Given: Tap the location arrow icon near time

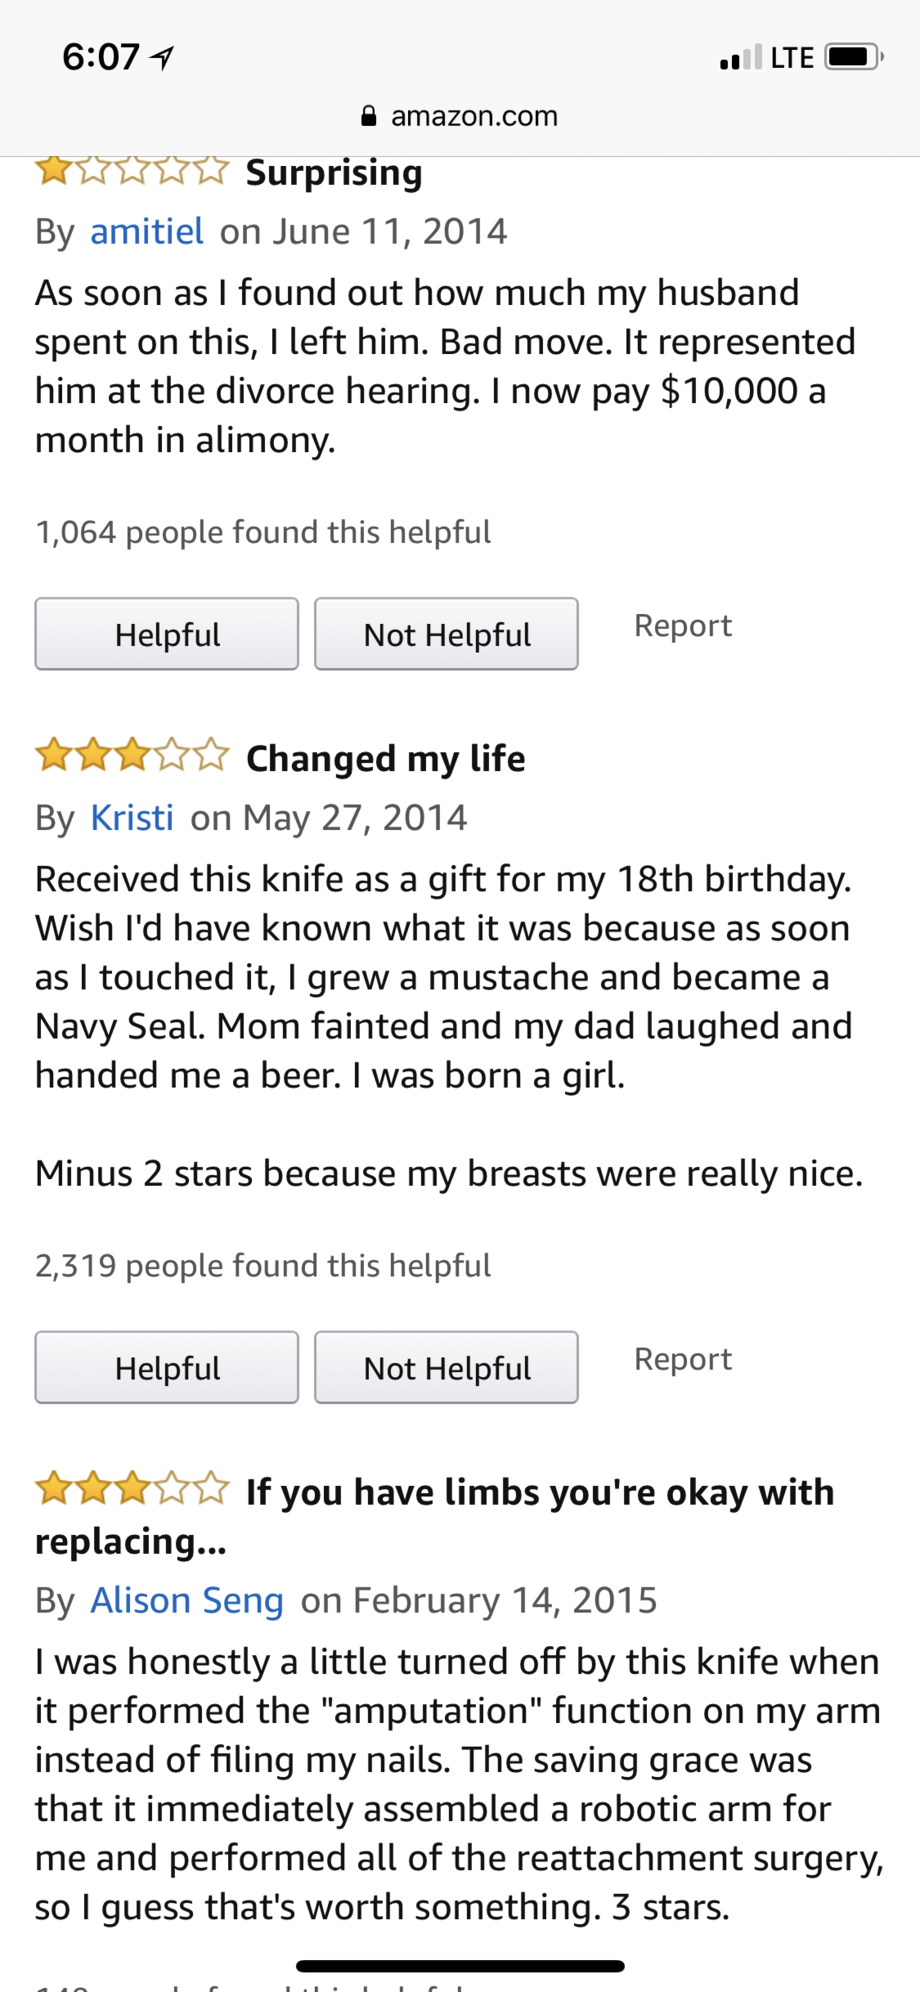Looking at the screenshot, I should [x=162, y=58].
